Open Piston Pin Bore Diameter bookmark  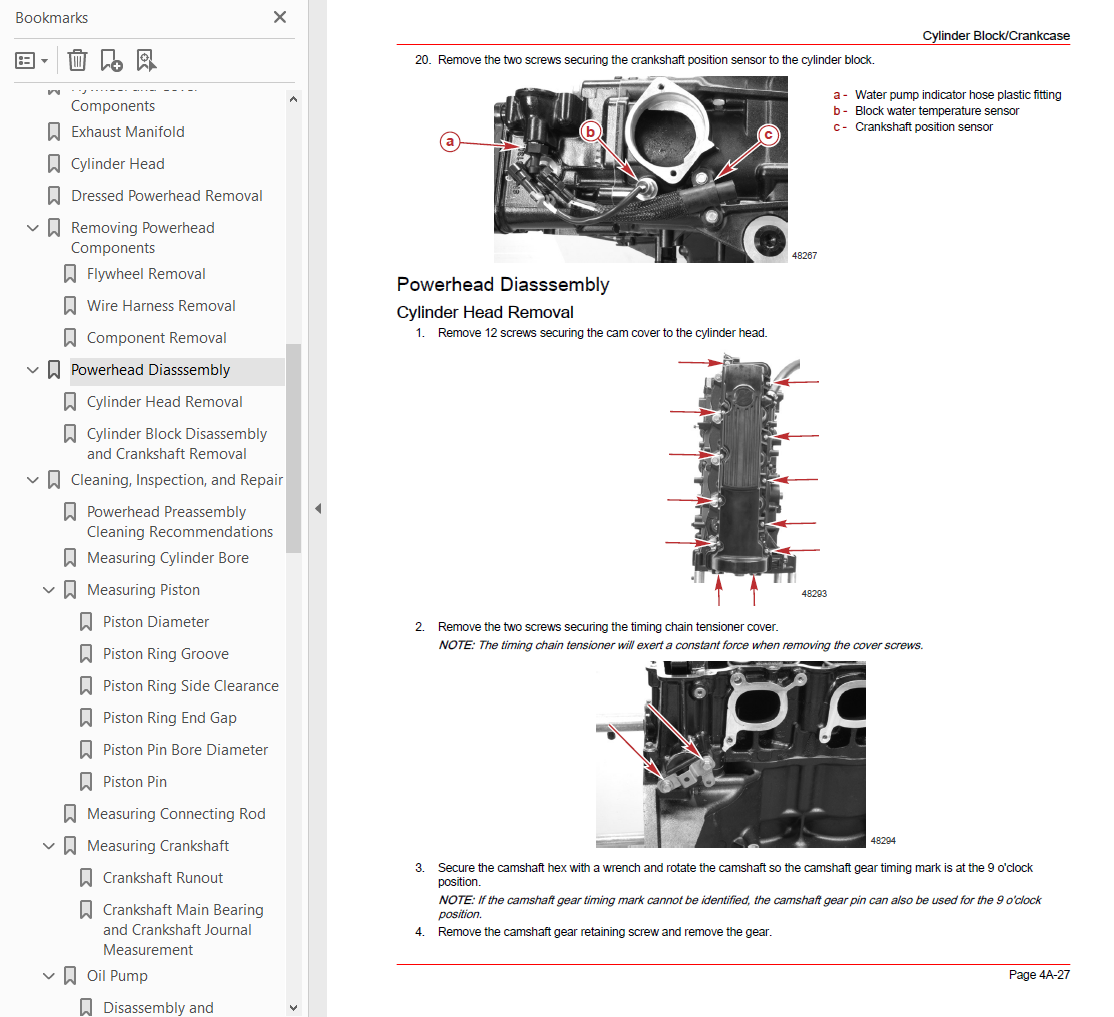(x=185, y=750)
